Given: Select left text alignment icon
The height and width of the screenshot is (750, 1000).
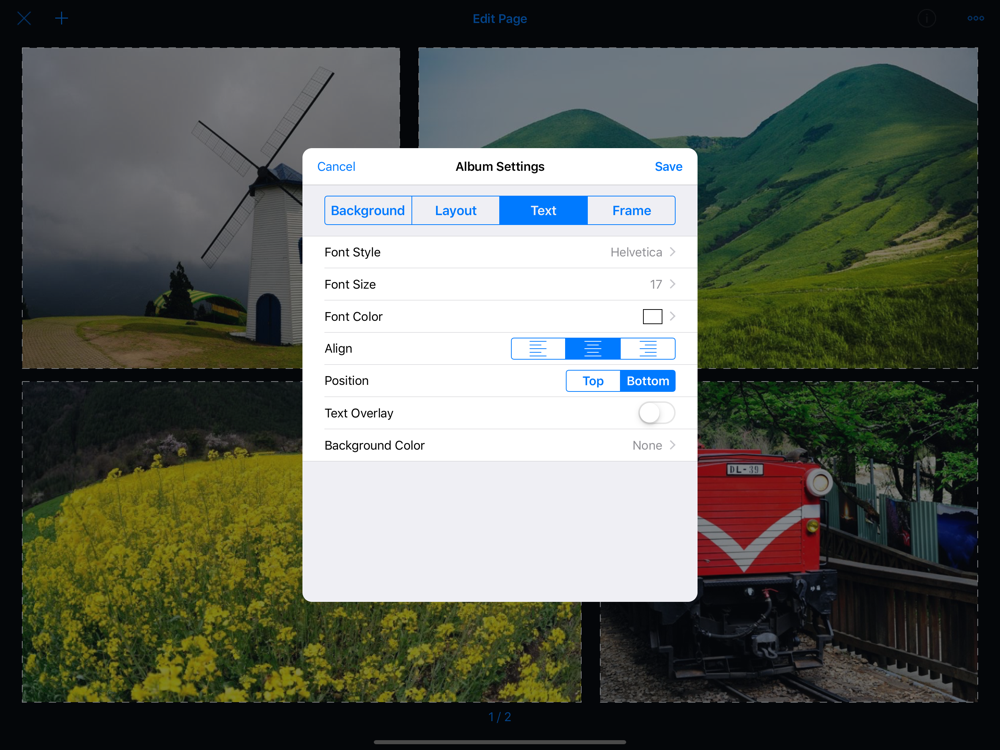Looking at the screenshot, I should [x=538, y=349].
